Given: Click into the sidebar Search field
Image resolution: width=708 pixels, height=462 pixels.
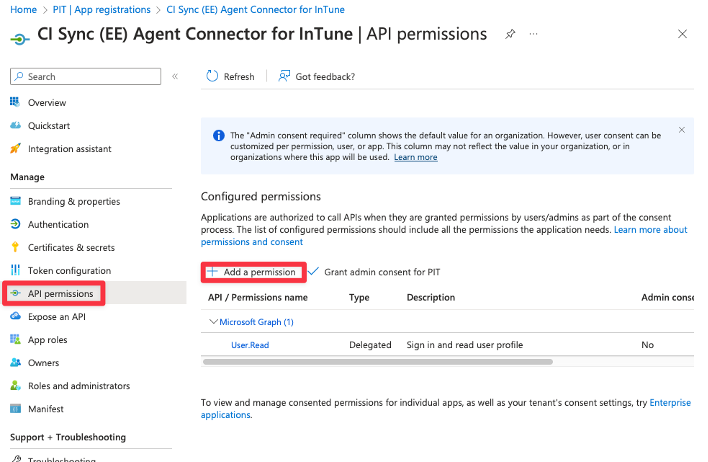Looking at the screenshot, I should pos(85,76).
